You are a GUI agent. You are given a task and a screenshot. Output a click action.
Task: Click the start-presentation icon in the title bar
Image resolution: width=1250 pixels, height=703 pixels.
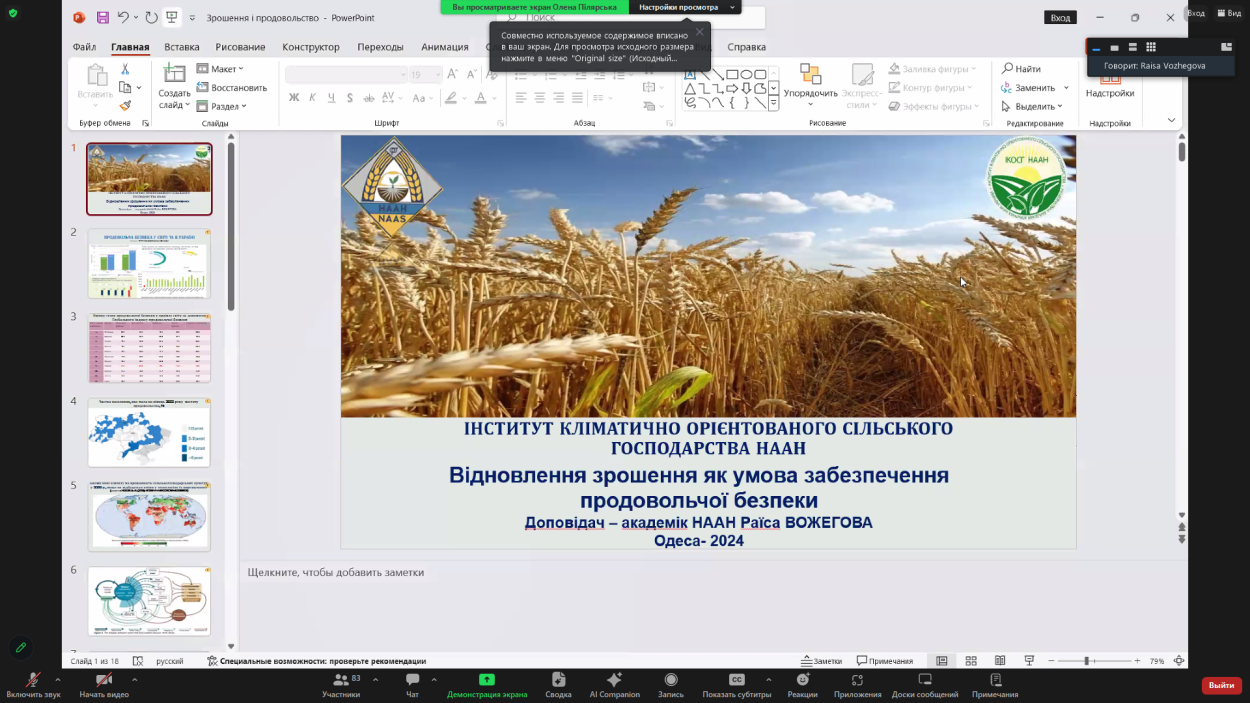click(x=172, y=18)
